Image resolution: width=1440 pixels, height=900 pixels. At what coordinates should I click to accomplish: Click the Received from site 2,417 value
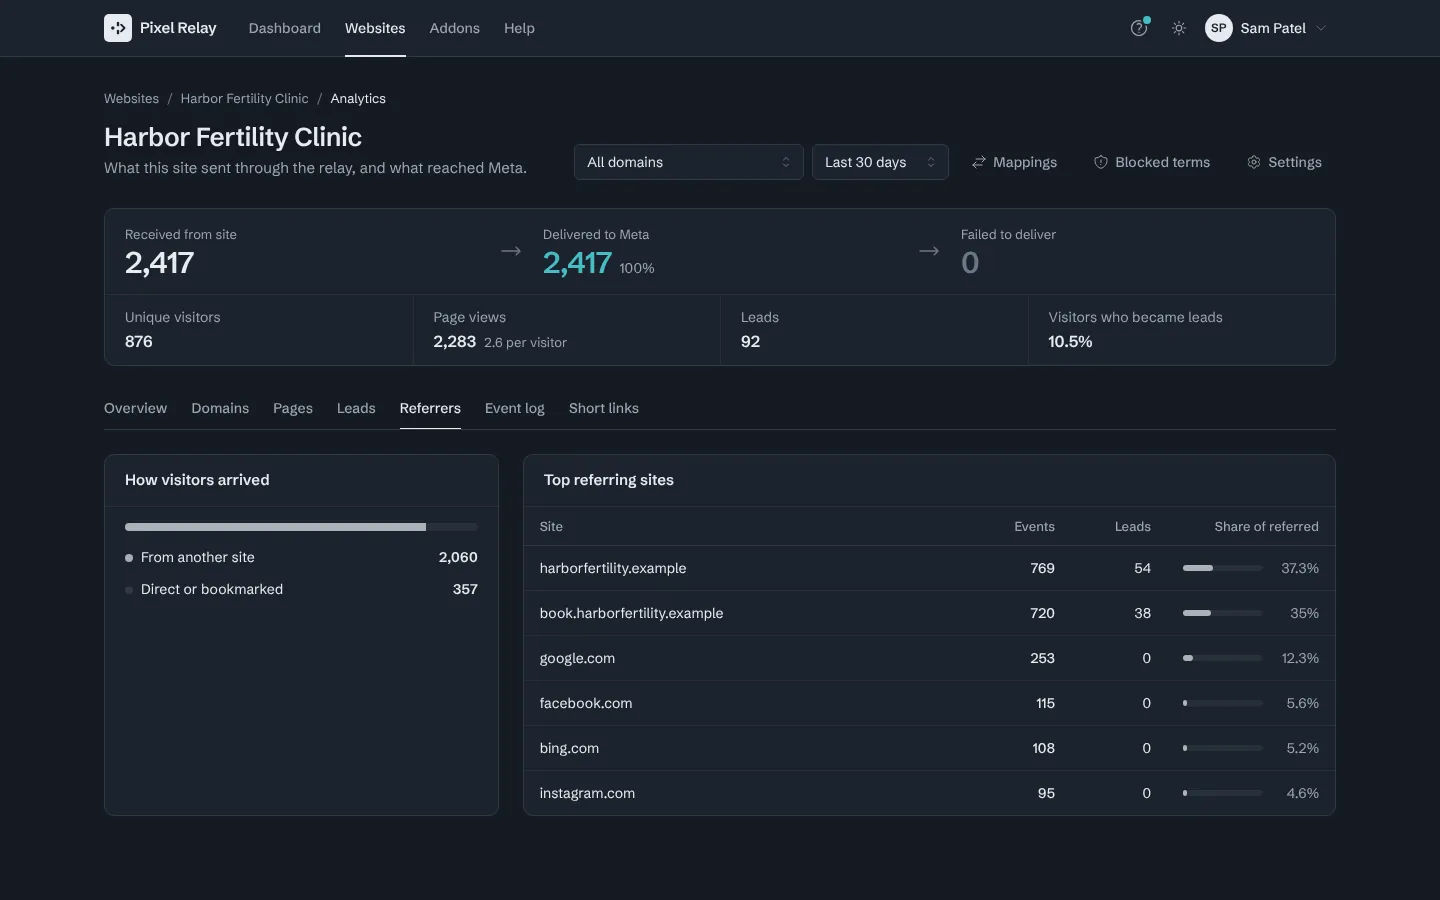click(159, 263)
